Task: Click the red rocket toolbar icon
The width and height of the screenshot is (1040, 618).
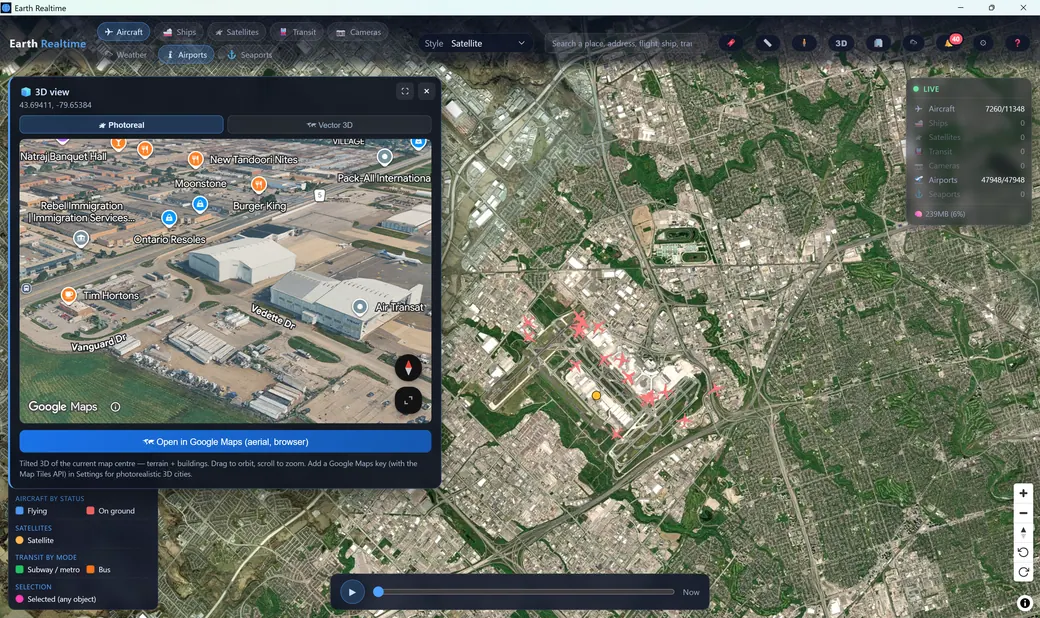Action: click(731, 43)
